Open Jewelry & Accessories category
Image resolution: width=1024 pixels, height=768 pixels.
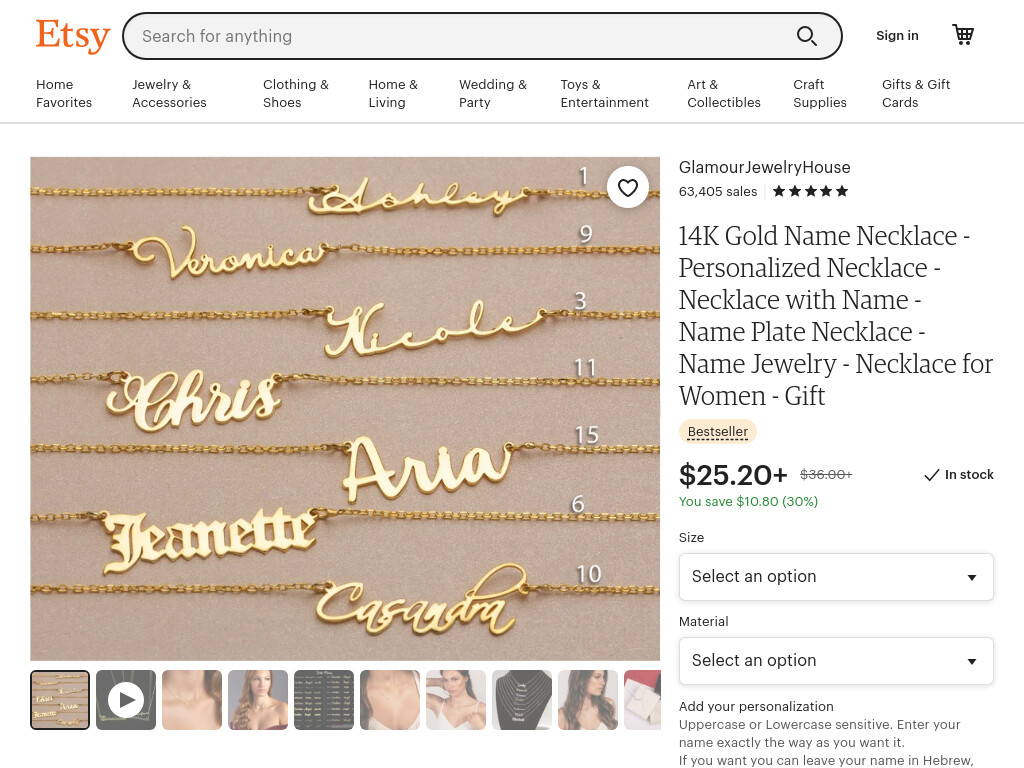(169, 93)
